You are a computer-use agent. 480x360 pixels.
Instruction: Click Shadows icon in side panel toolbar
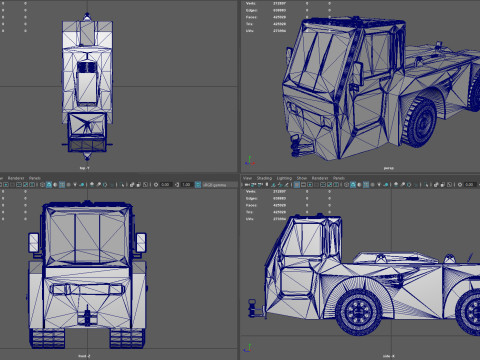(x=386, y=185)
